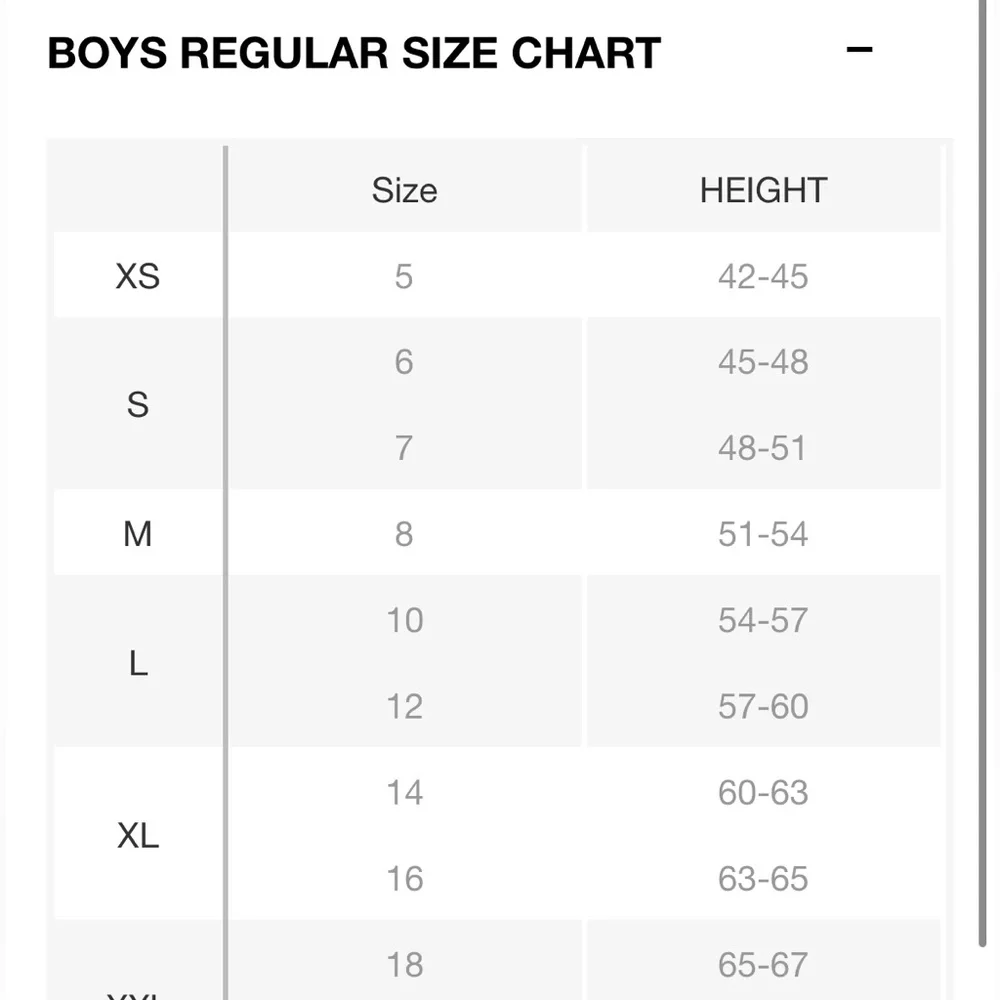Click the 42-45 height value

click(763, 276)
